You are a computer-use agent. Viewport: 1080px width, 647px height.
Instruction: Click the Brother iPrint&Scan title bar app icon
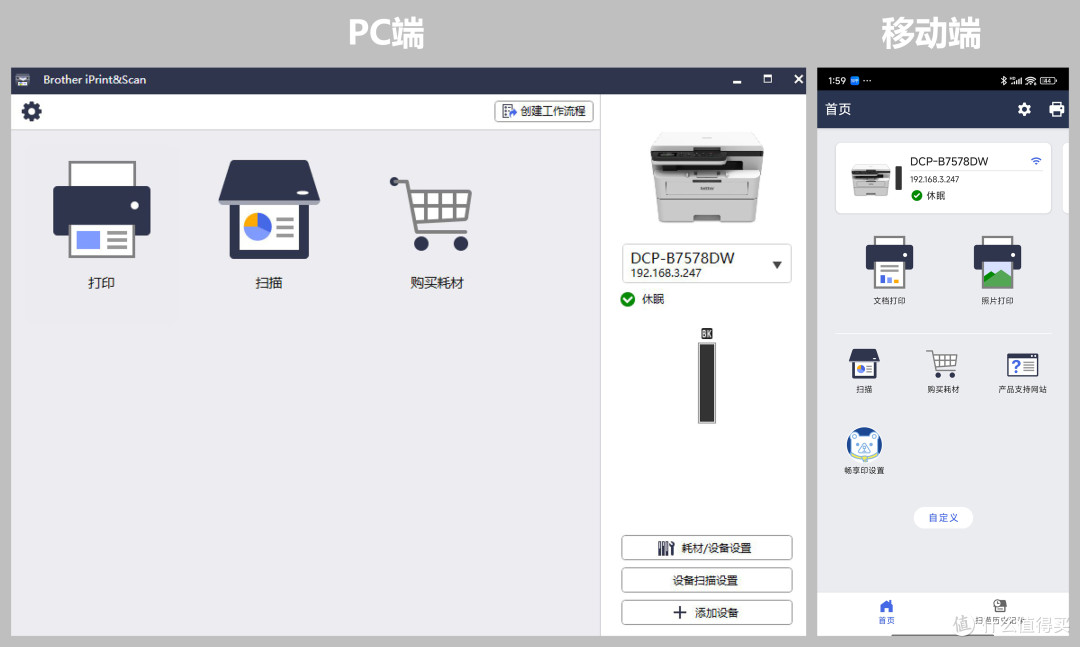point(23,80)
